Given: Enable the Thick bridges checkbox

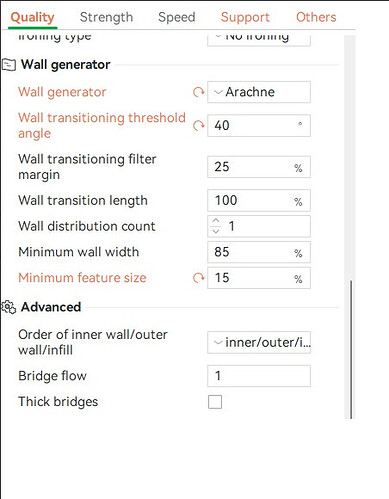Looking at the screenshot, I should click(215, 402).
